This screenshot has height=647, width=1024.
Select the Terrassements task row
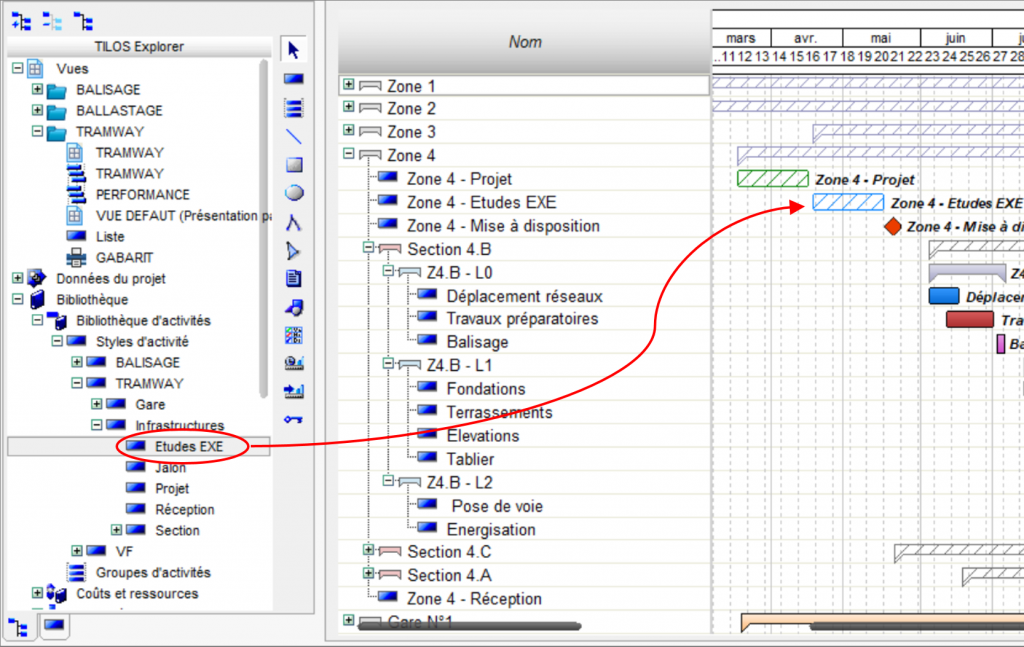click(499, 413)
